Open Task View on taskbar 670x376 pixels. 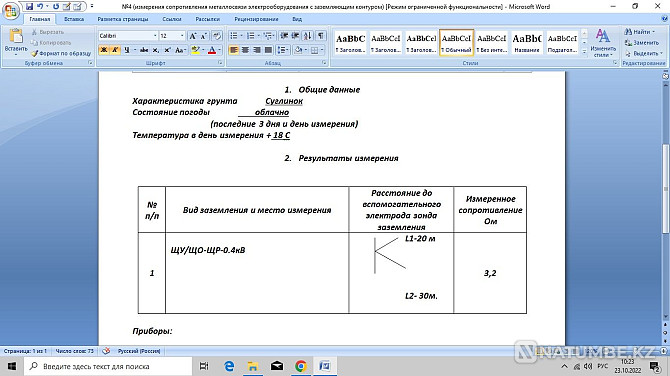pyautogui.click(x=204, y=366)
